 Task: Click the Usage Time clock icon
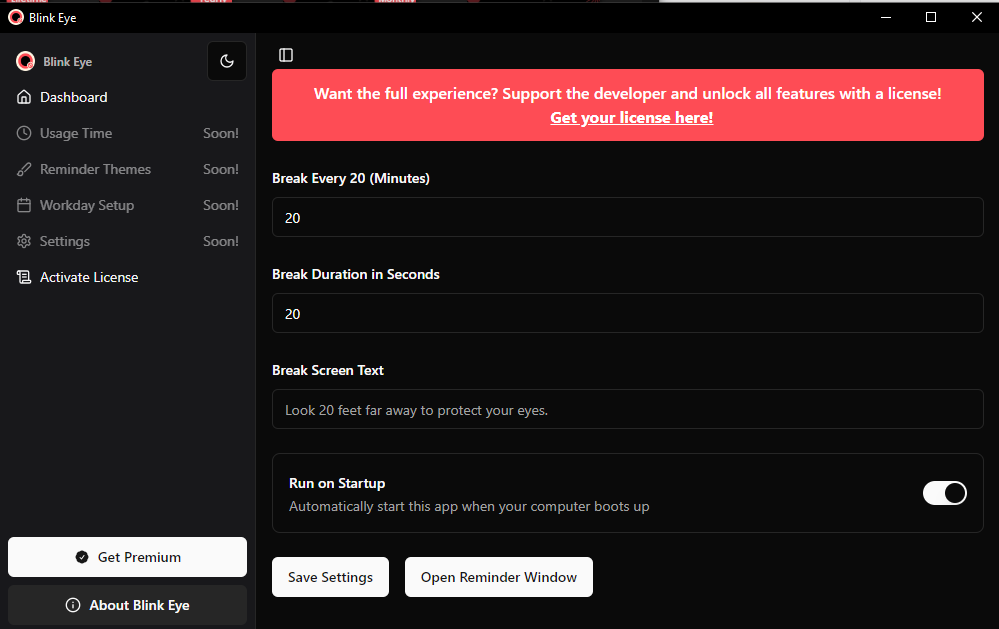coord(24,133)
